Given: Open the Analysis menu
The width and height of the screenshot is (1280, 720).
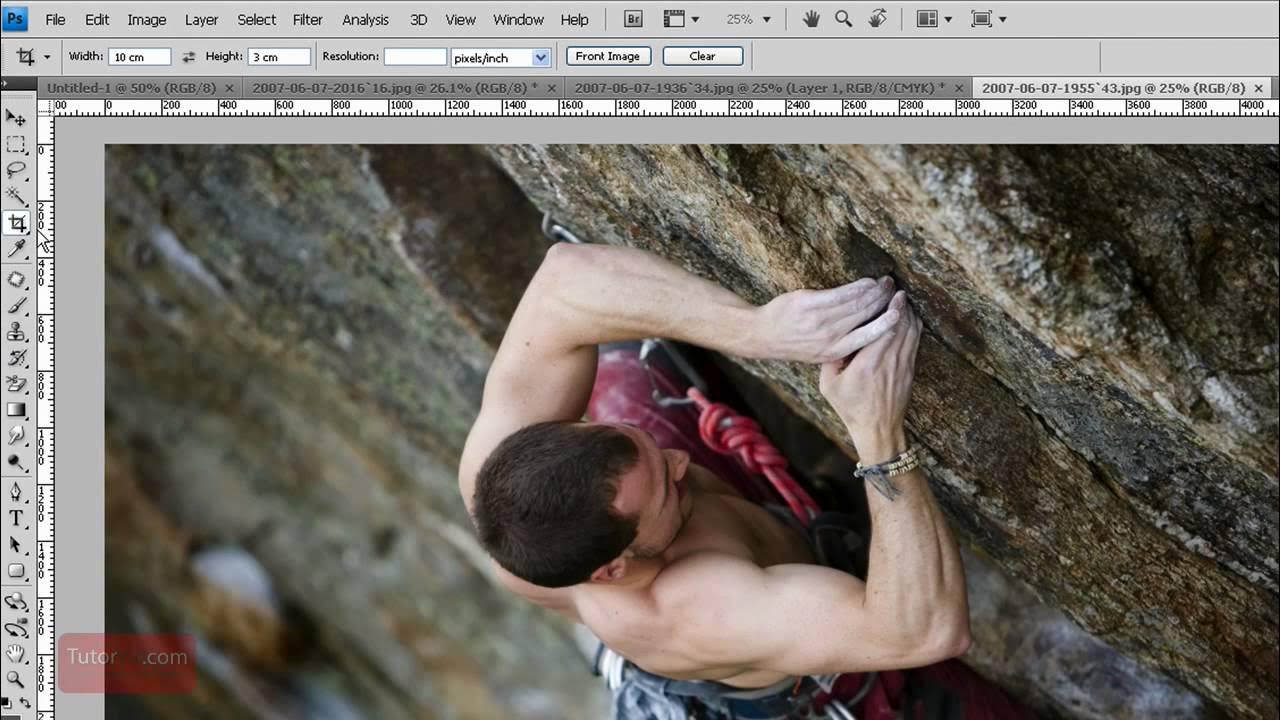Looking at the screenshot, I should pyautogui.click(x=365, y=19).
